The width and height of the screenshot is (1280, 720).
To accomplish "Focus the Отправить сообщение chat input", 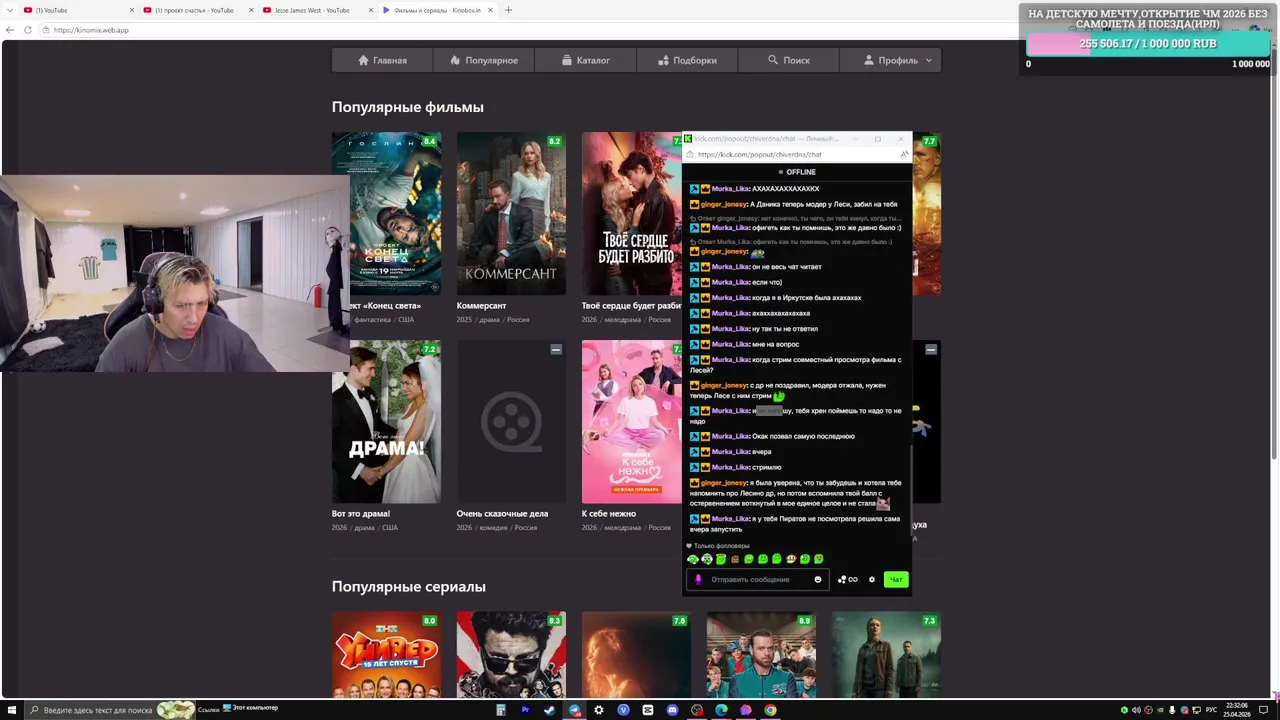I will pos(757,579).
